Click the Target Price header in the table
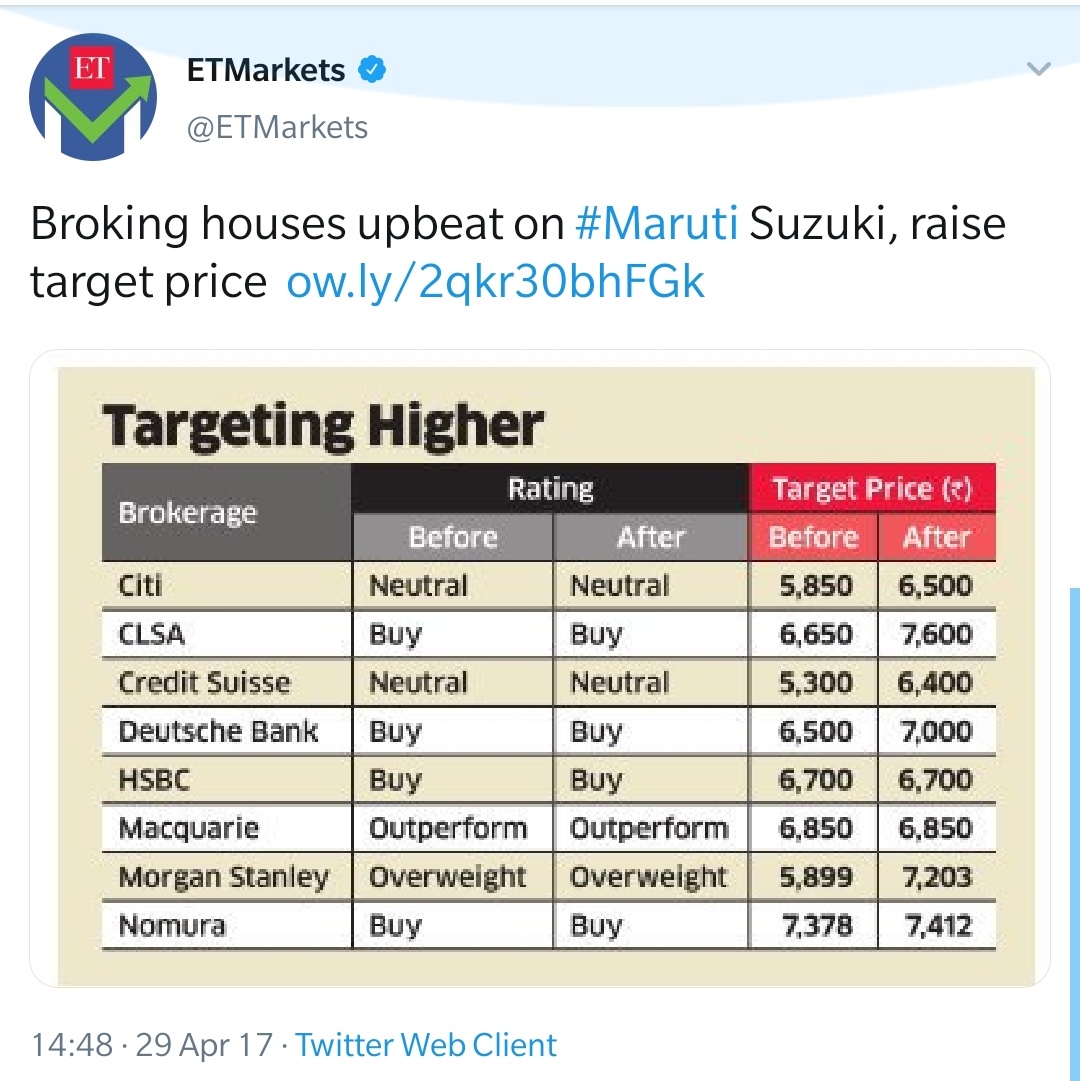Screen dimensions: 1080x1081 tap(871, 489)
